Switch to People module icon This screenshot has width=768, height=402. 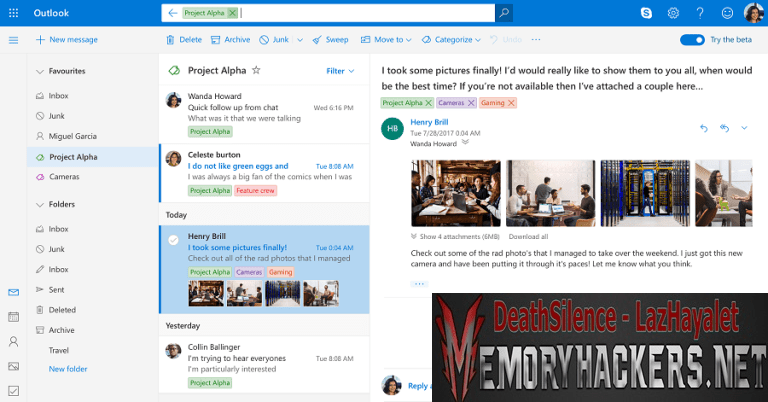tap(14, 342)
